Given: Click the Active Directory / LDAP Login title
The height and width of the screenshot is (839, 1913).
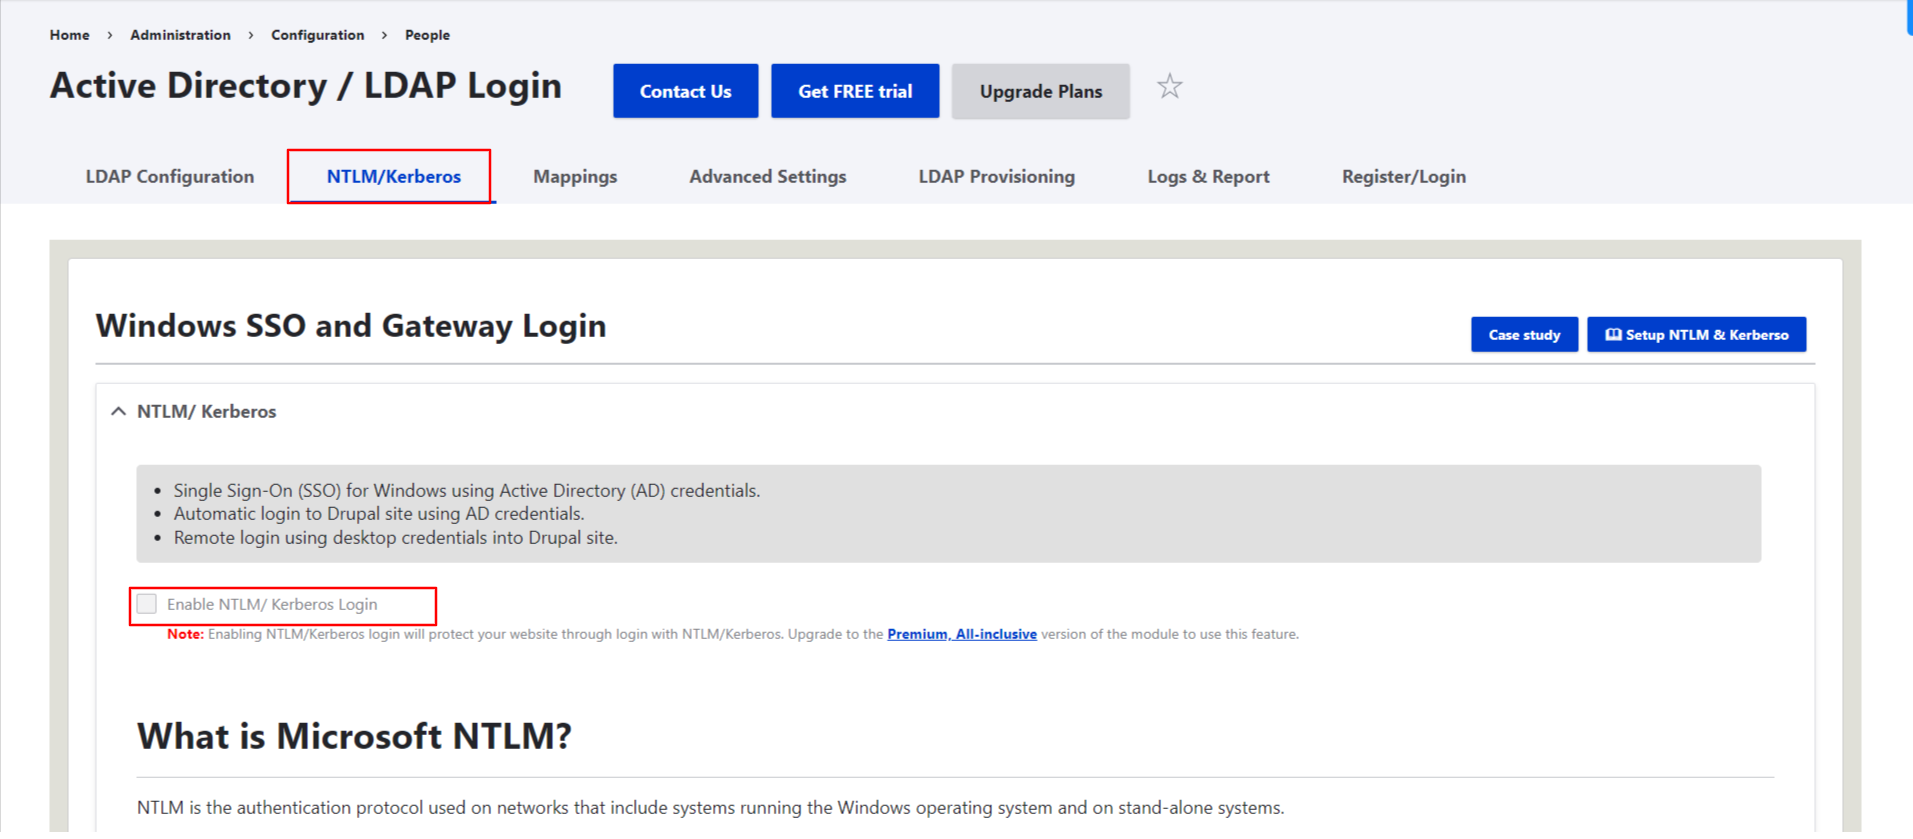Looking at the screenshot, I should [306, 86].
